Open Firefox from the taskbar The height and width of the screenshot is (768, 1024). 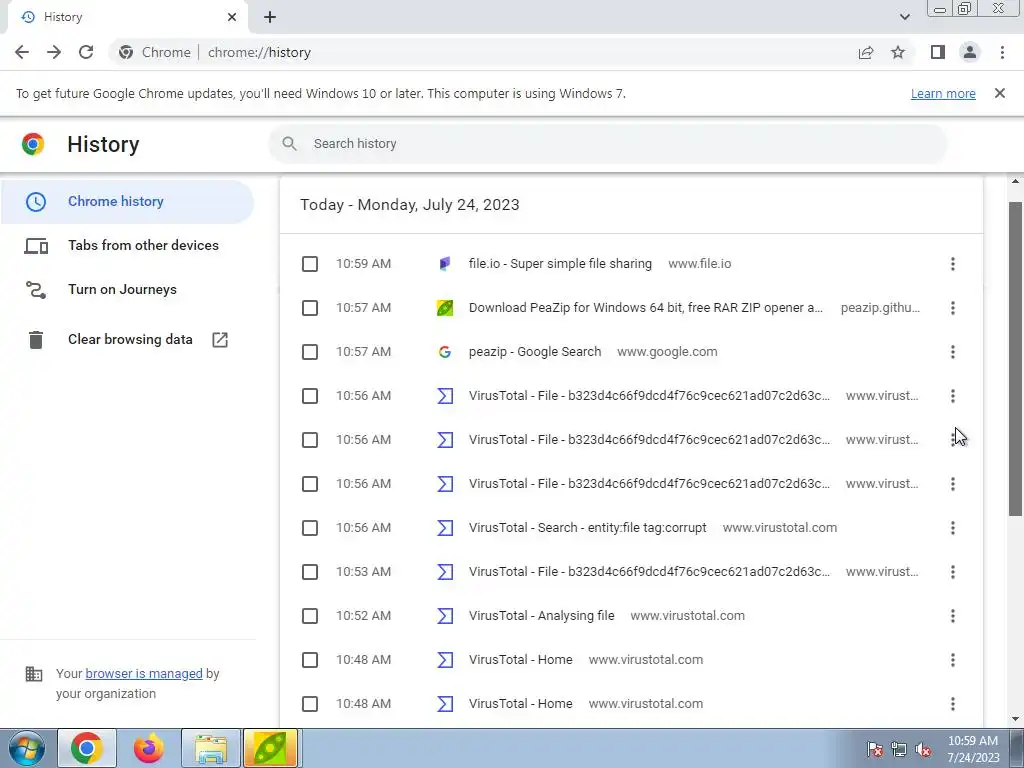coord(149,748)
